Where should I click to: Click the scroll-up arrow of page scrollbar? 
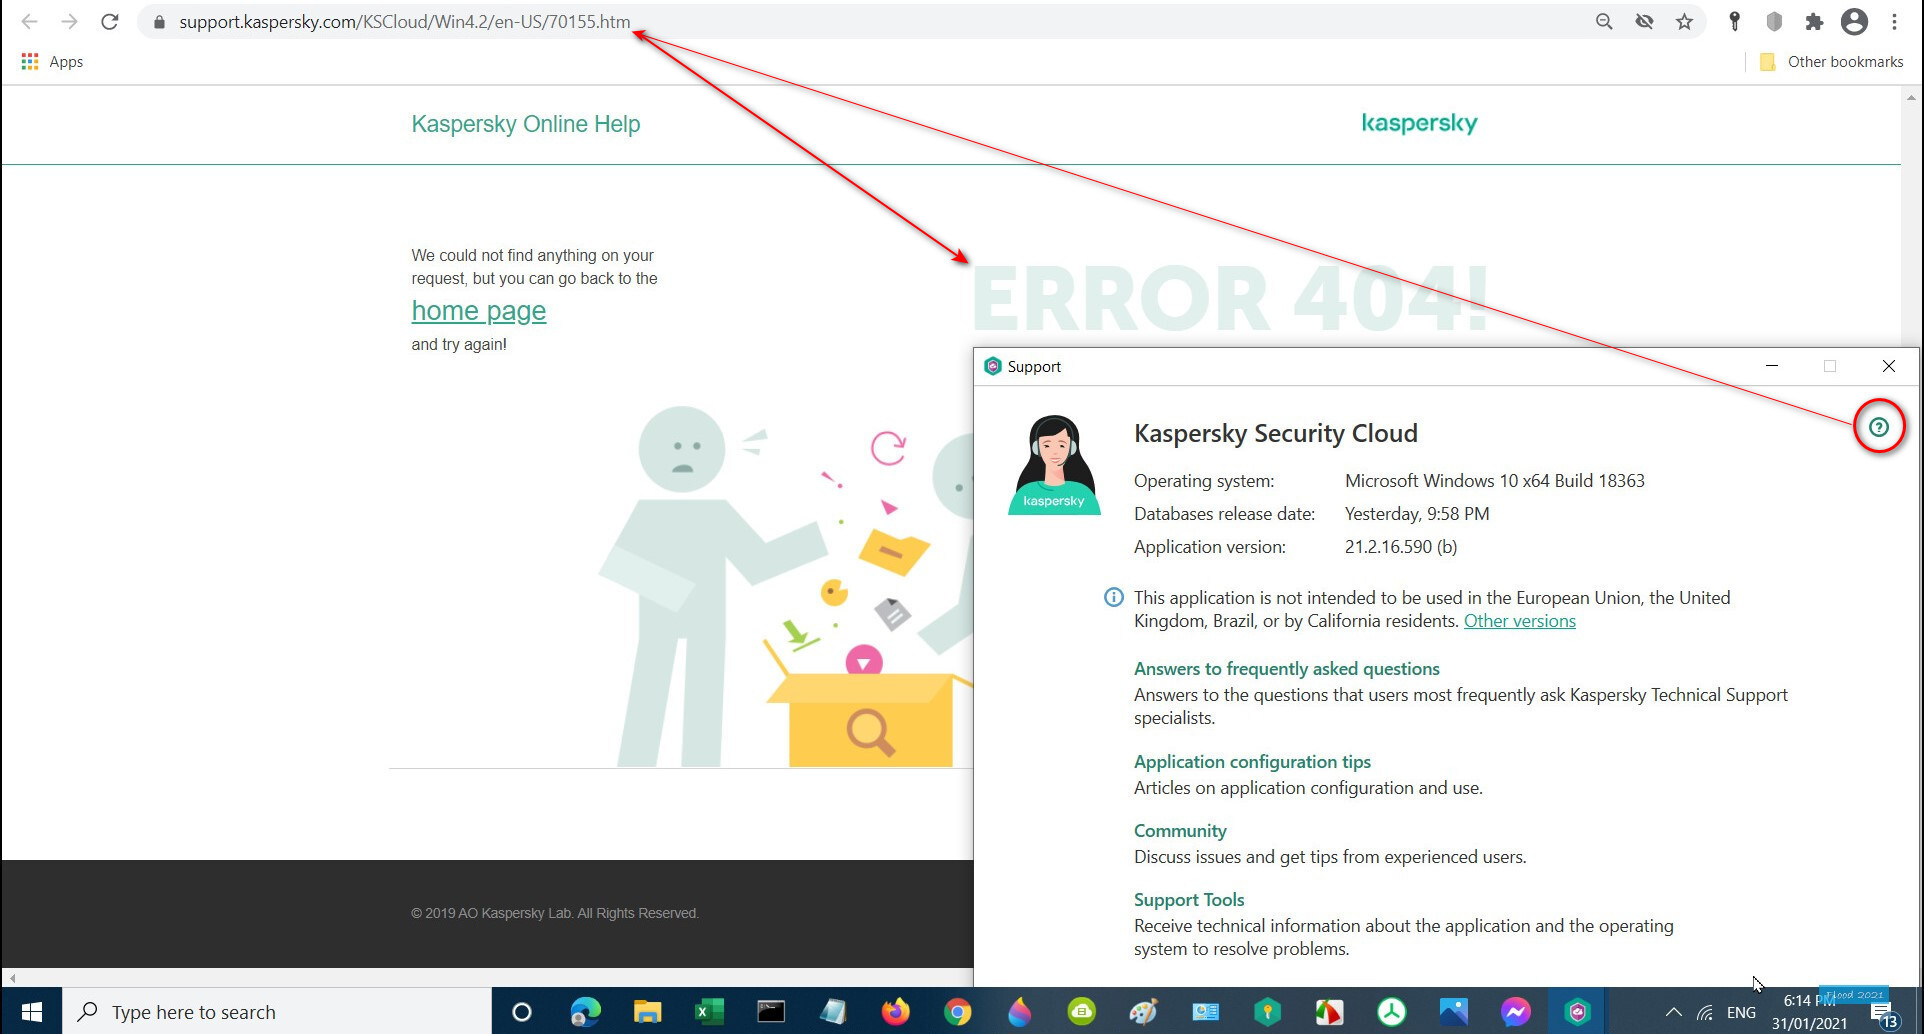pyautogui.click(x=1911, y=97)
